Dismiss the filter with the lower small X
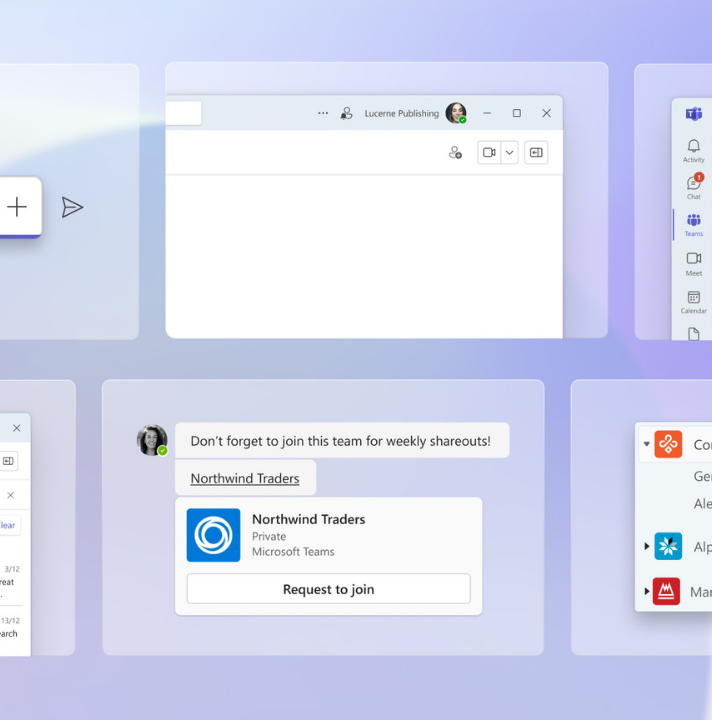Viewport: 712px width, 720px height. pyautogui.click(x=11, y=495)
